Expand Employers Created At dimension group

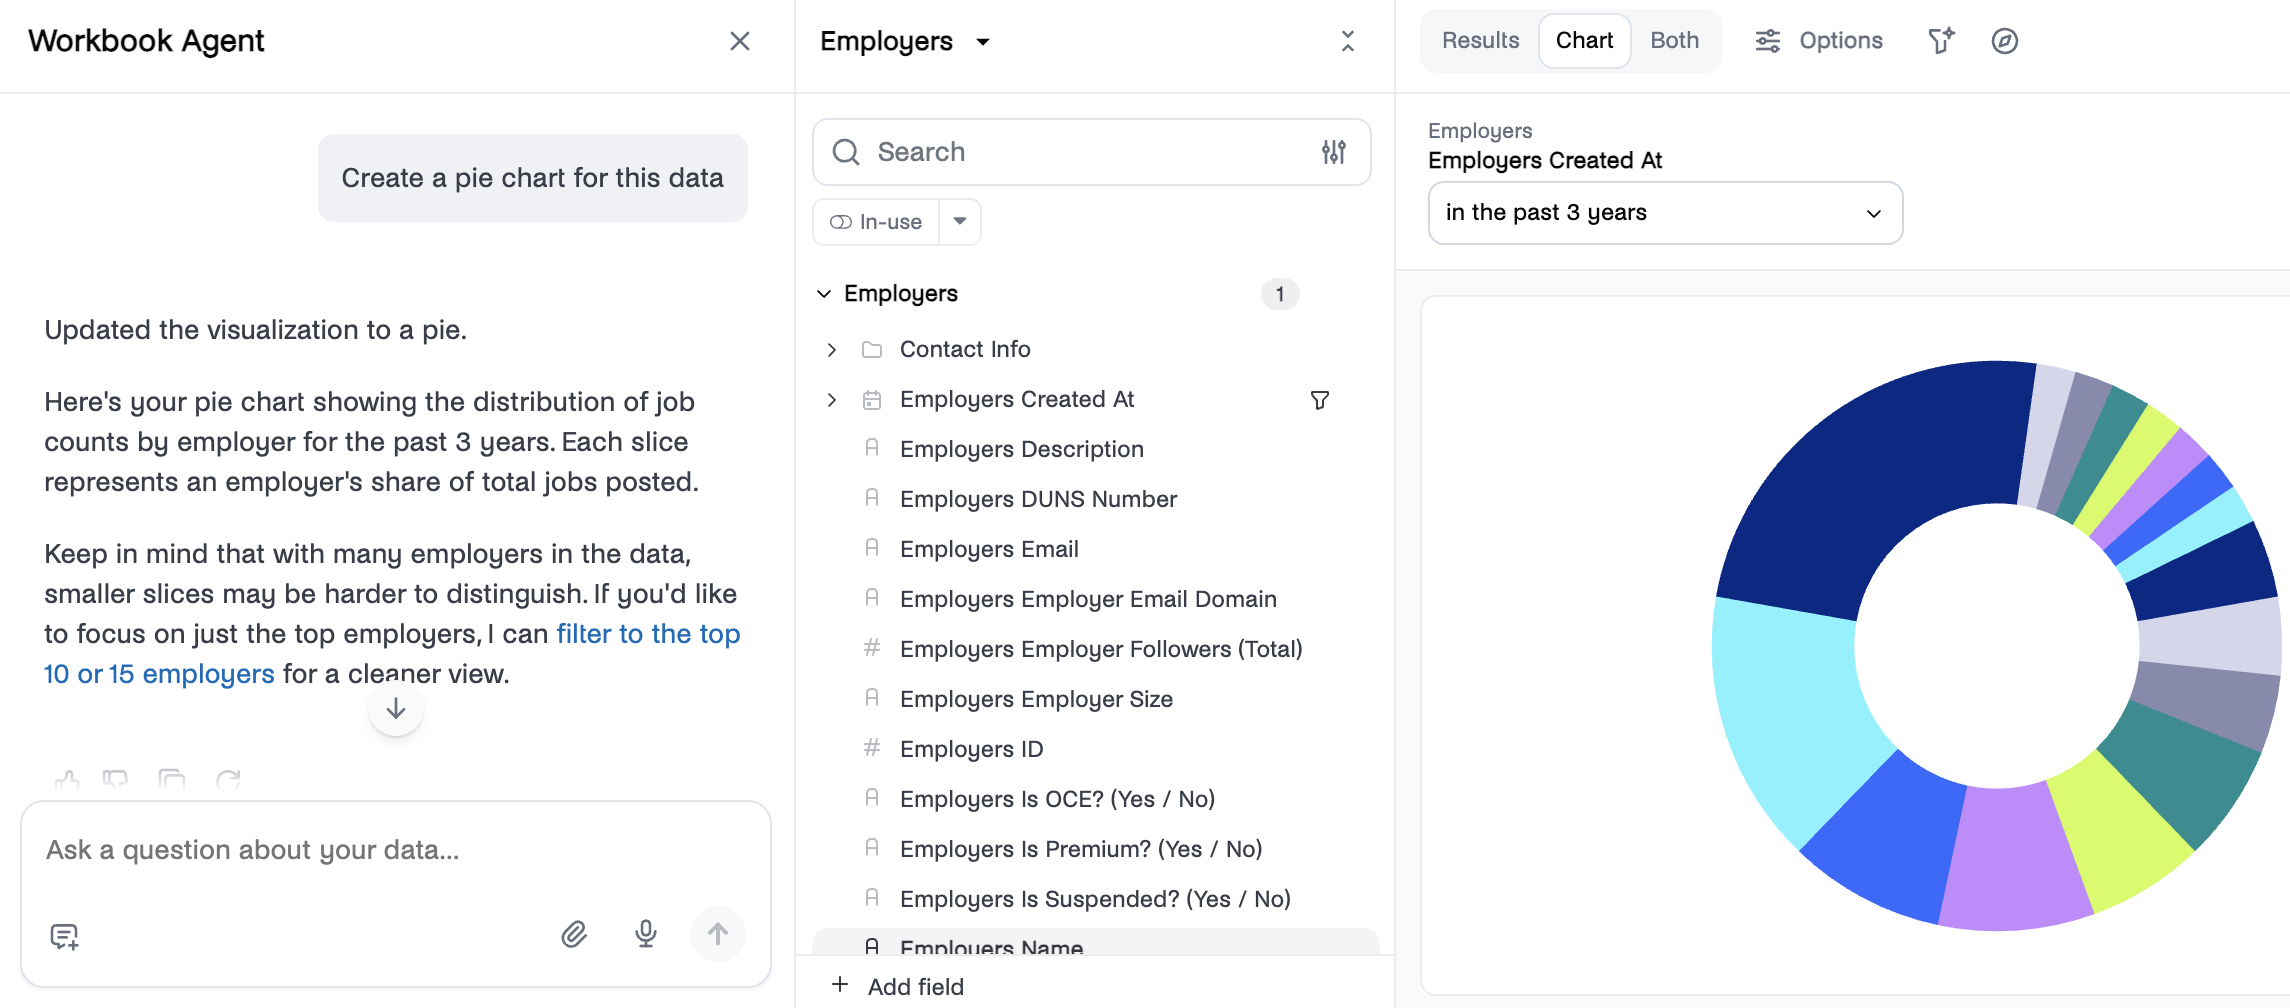pos(832,400)
